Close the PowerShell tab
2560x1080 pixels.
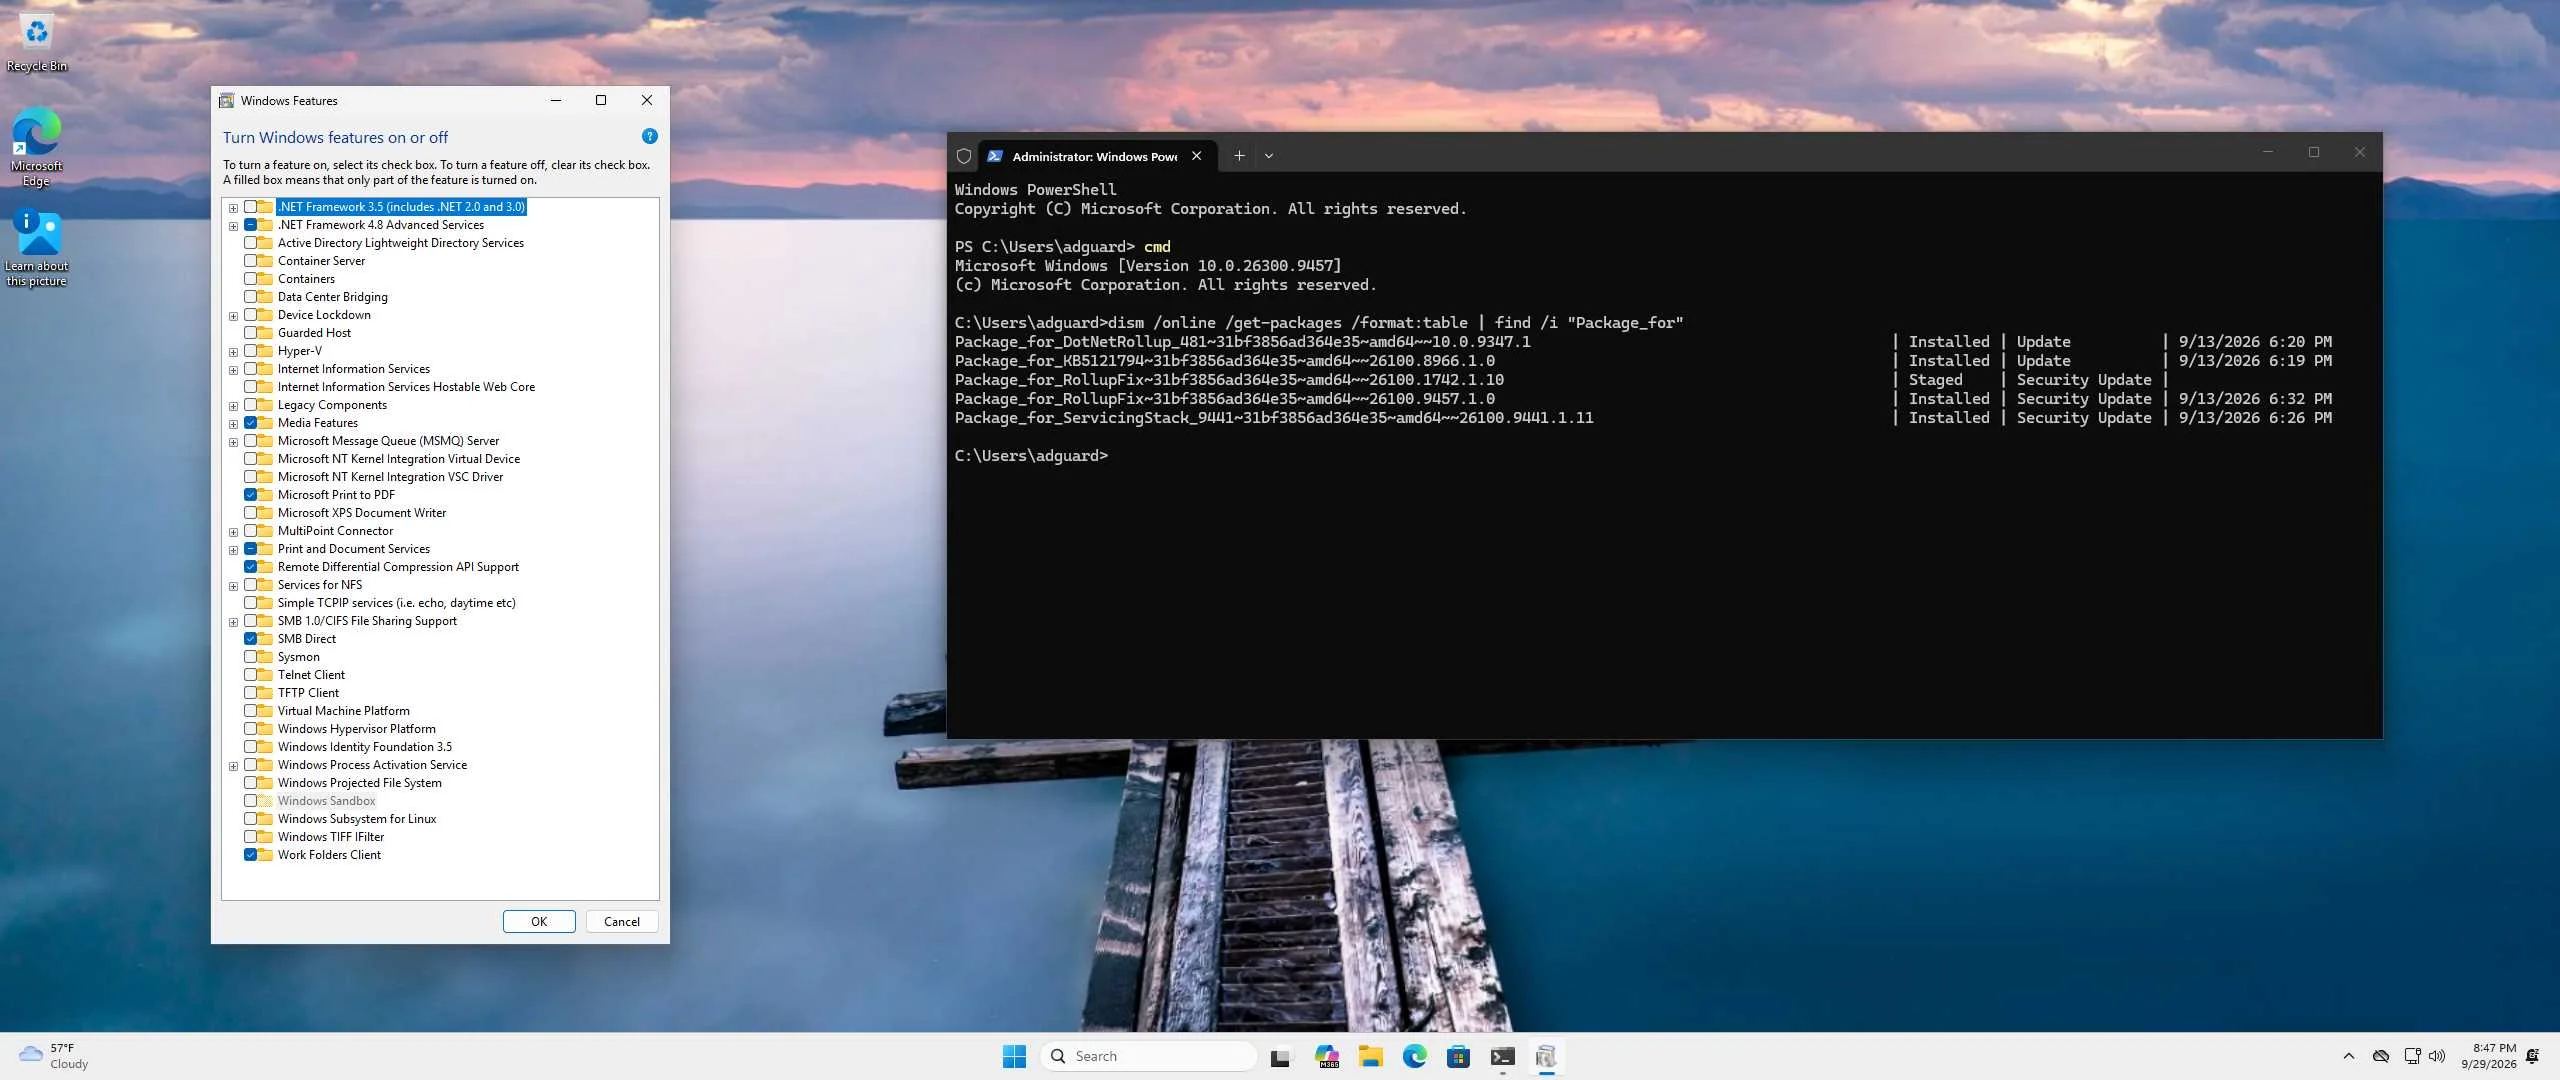[1196, 156]
